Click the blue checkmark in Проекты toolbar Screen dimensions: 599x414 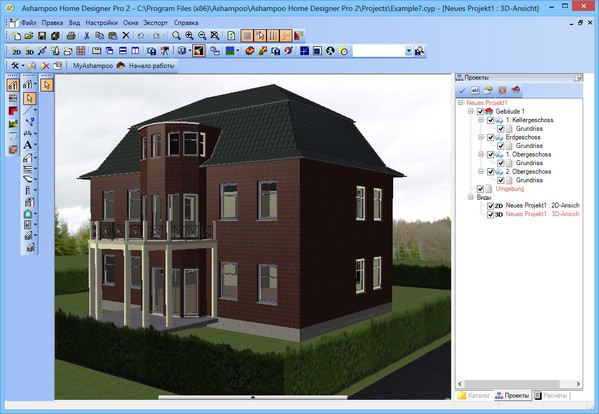point(462,91)
